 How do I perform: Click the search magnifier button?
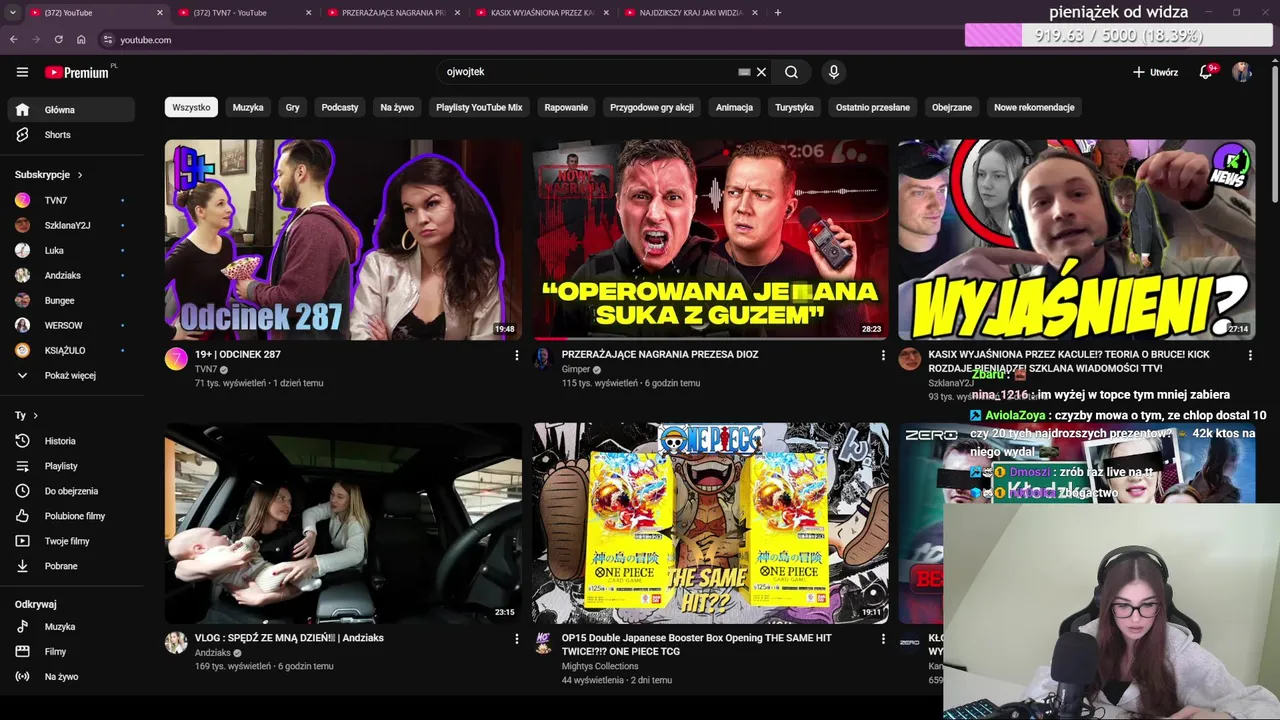point(791,72)
